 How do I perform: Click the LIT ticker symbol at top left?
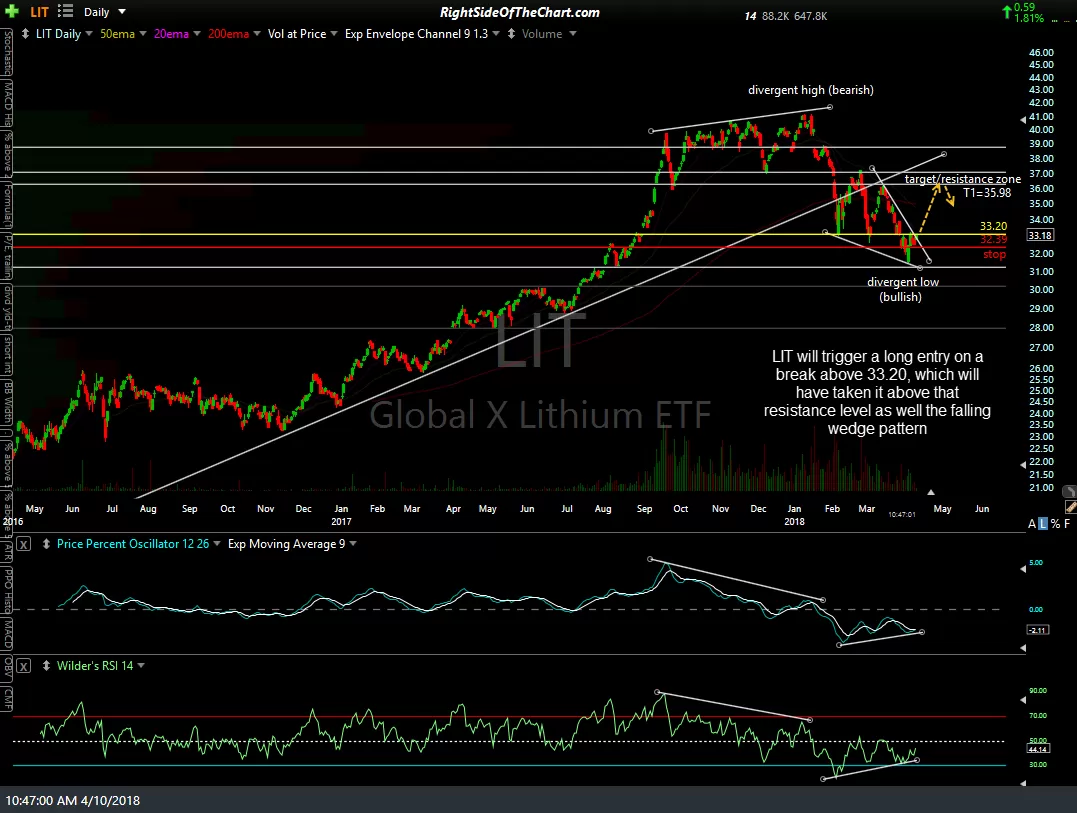point(39,12)
